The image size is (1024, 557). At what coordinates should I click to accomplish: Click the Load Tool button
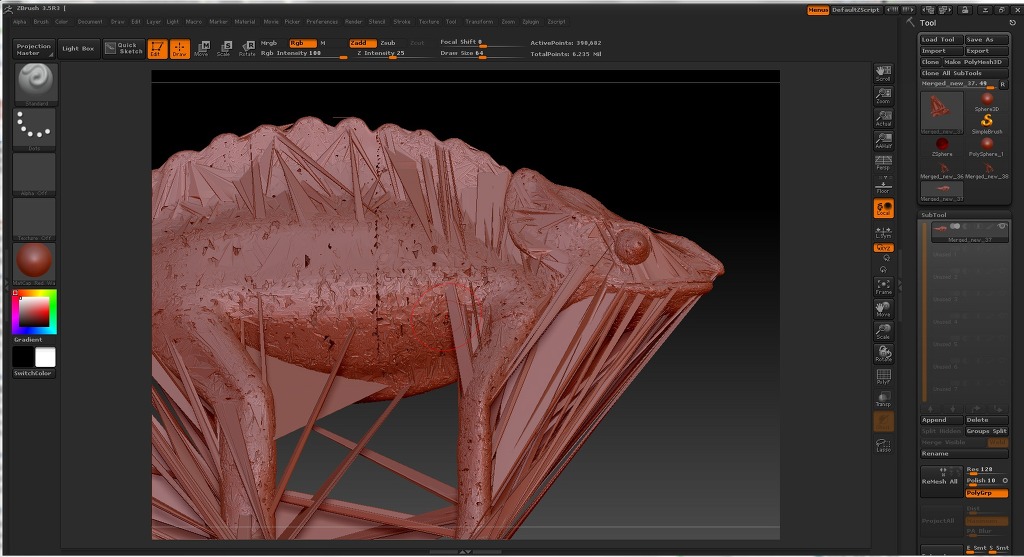pos(940,39)
